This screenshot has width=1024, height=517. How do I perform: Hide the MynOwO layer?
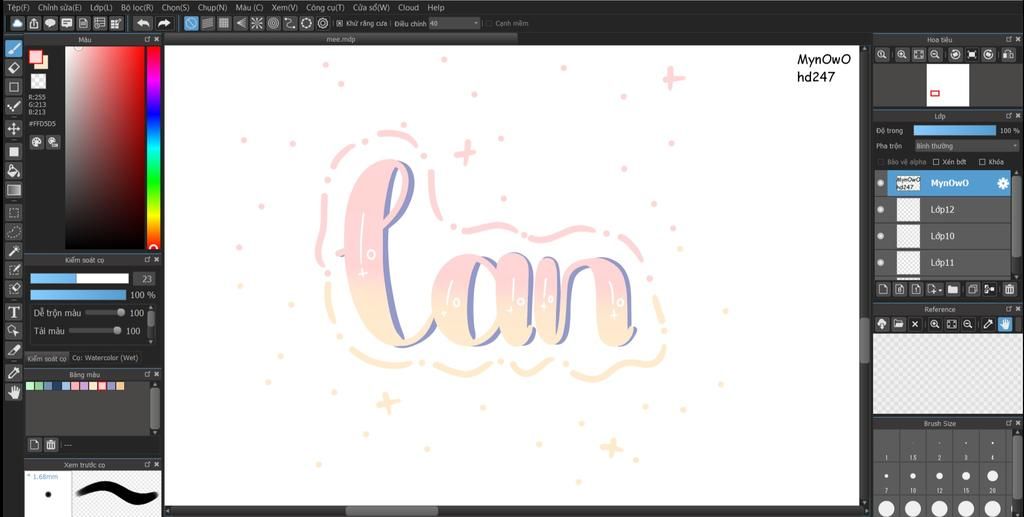click(881, 183)
